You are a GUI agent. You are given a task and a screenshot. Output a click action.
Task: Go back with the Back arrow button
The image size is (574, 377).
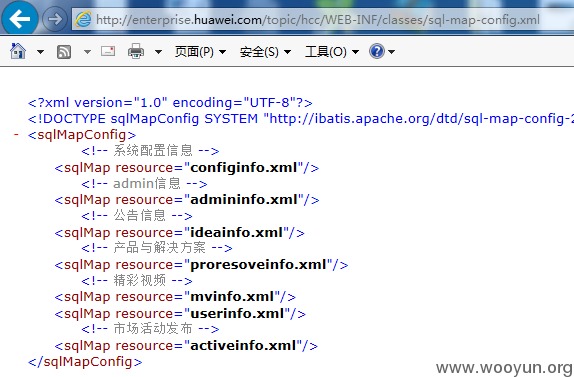pyautogui.click(x=20, y=18)
